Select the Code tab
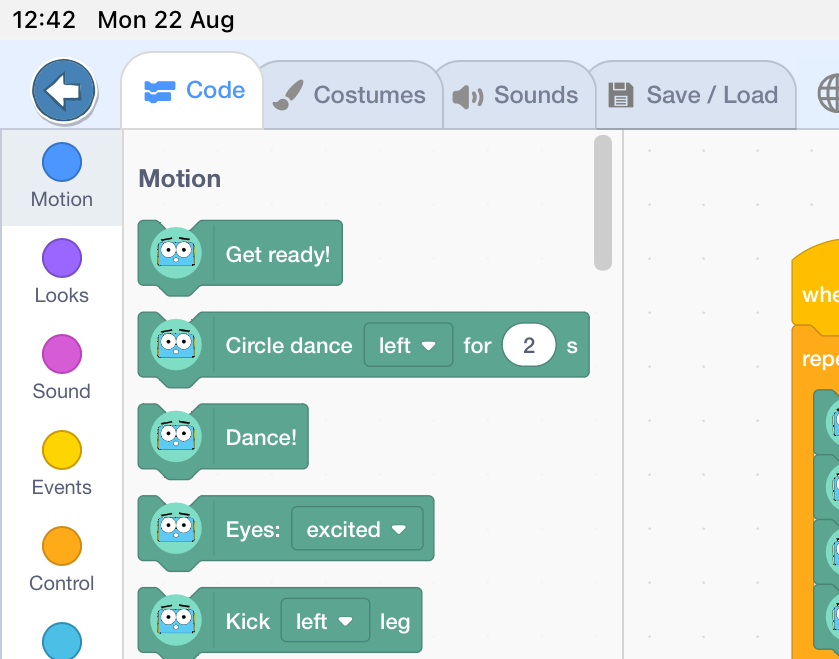Viewport: 839px width, 659px height. click(194, 91)
